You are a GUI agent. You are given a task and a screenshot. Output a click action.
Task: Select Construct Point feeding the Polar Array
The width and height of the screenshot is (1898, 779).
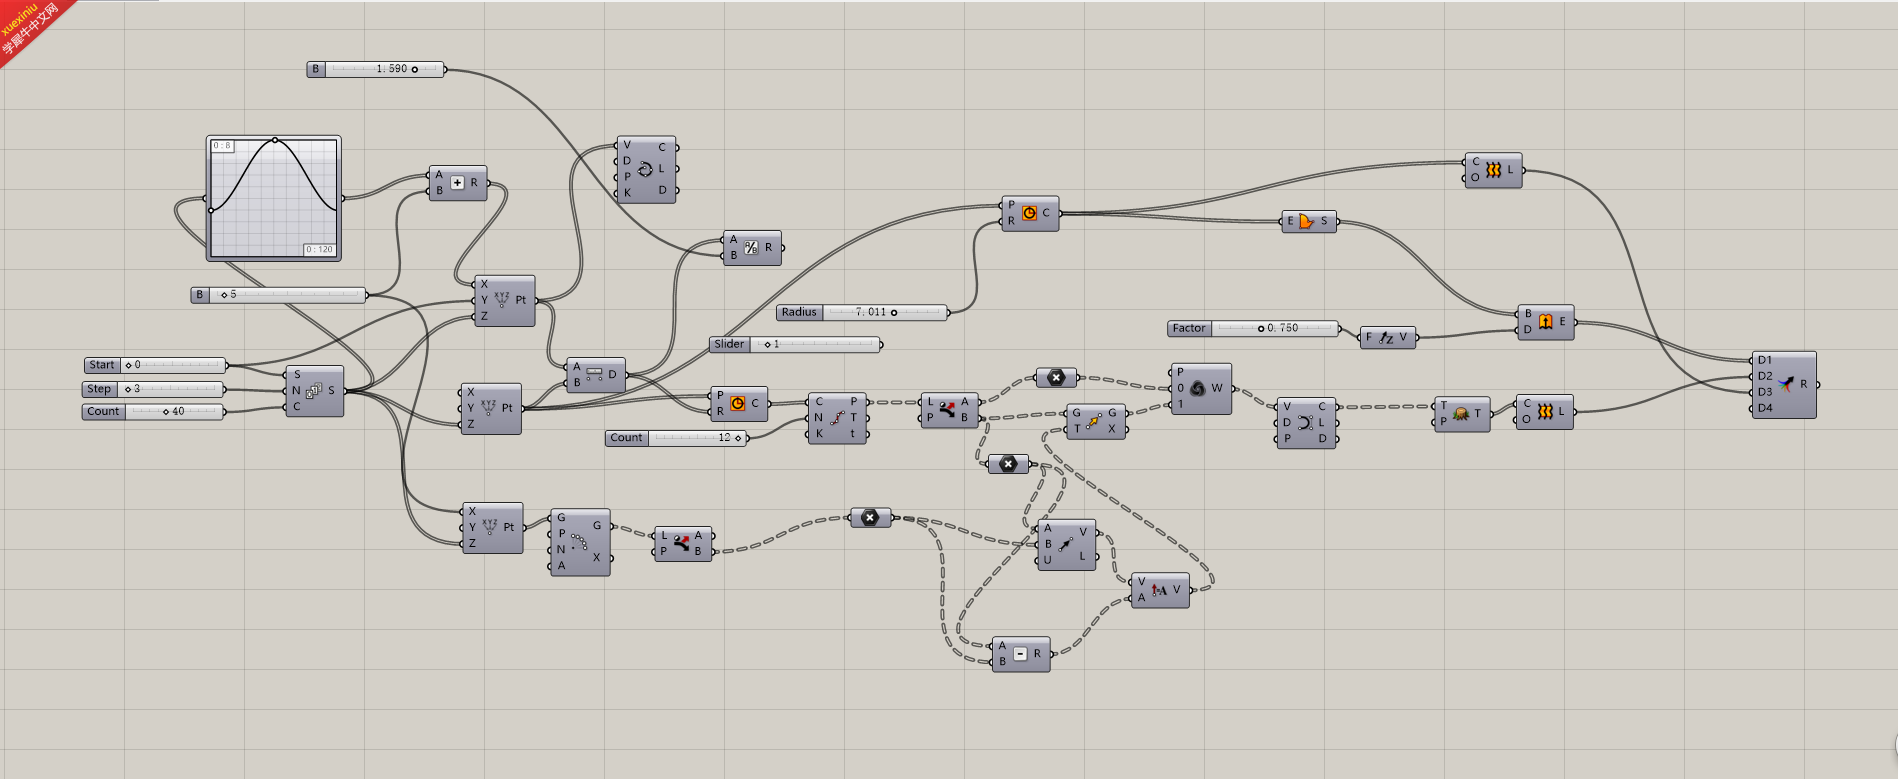click(492, 527)
